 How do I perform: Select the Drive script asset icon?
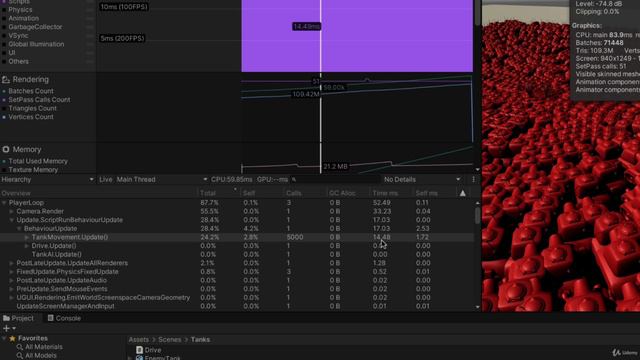point(139,350)
